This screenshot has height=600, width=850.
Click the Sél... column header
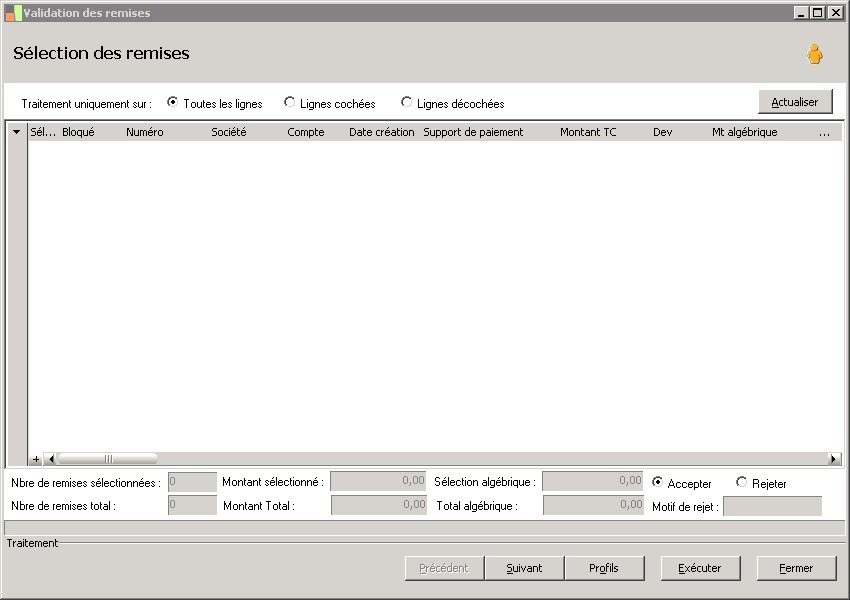pos(43,132)
